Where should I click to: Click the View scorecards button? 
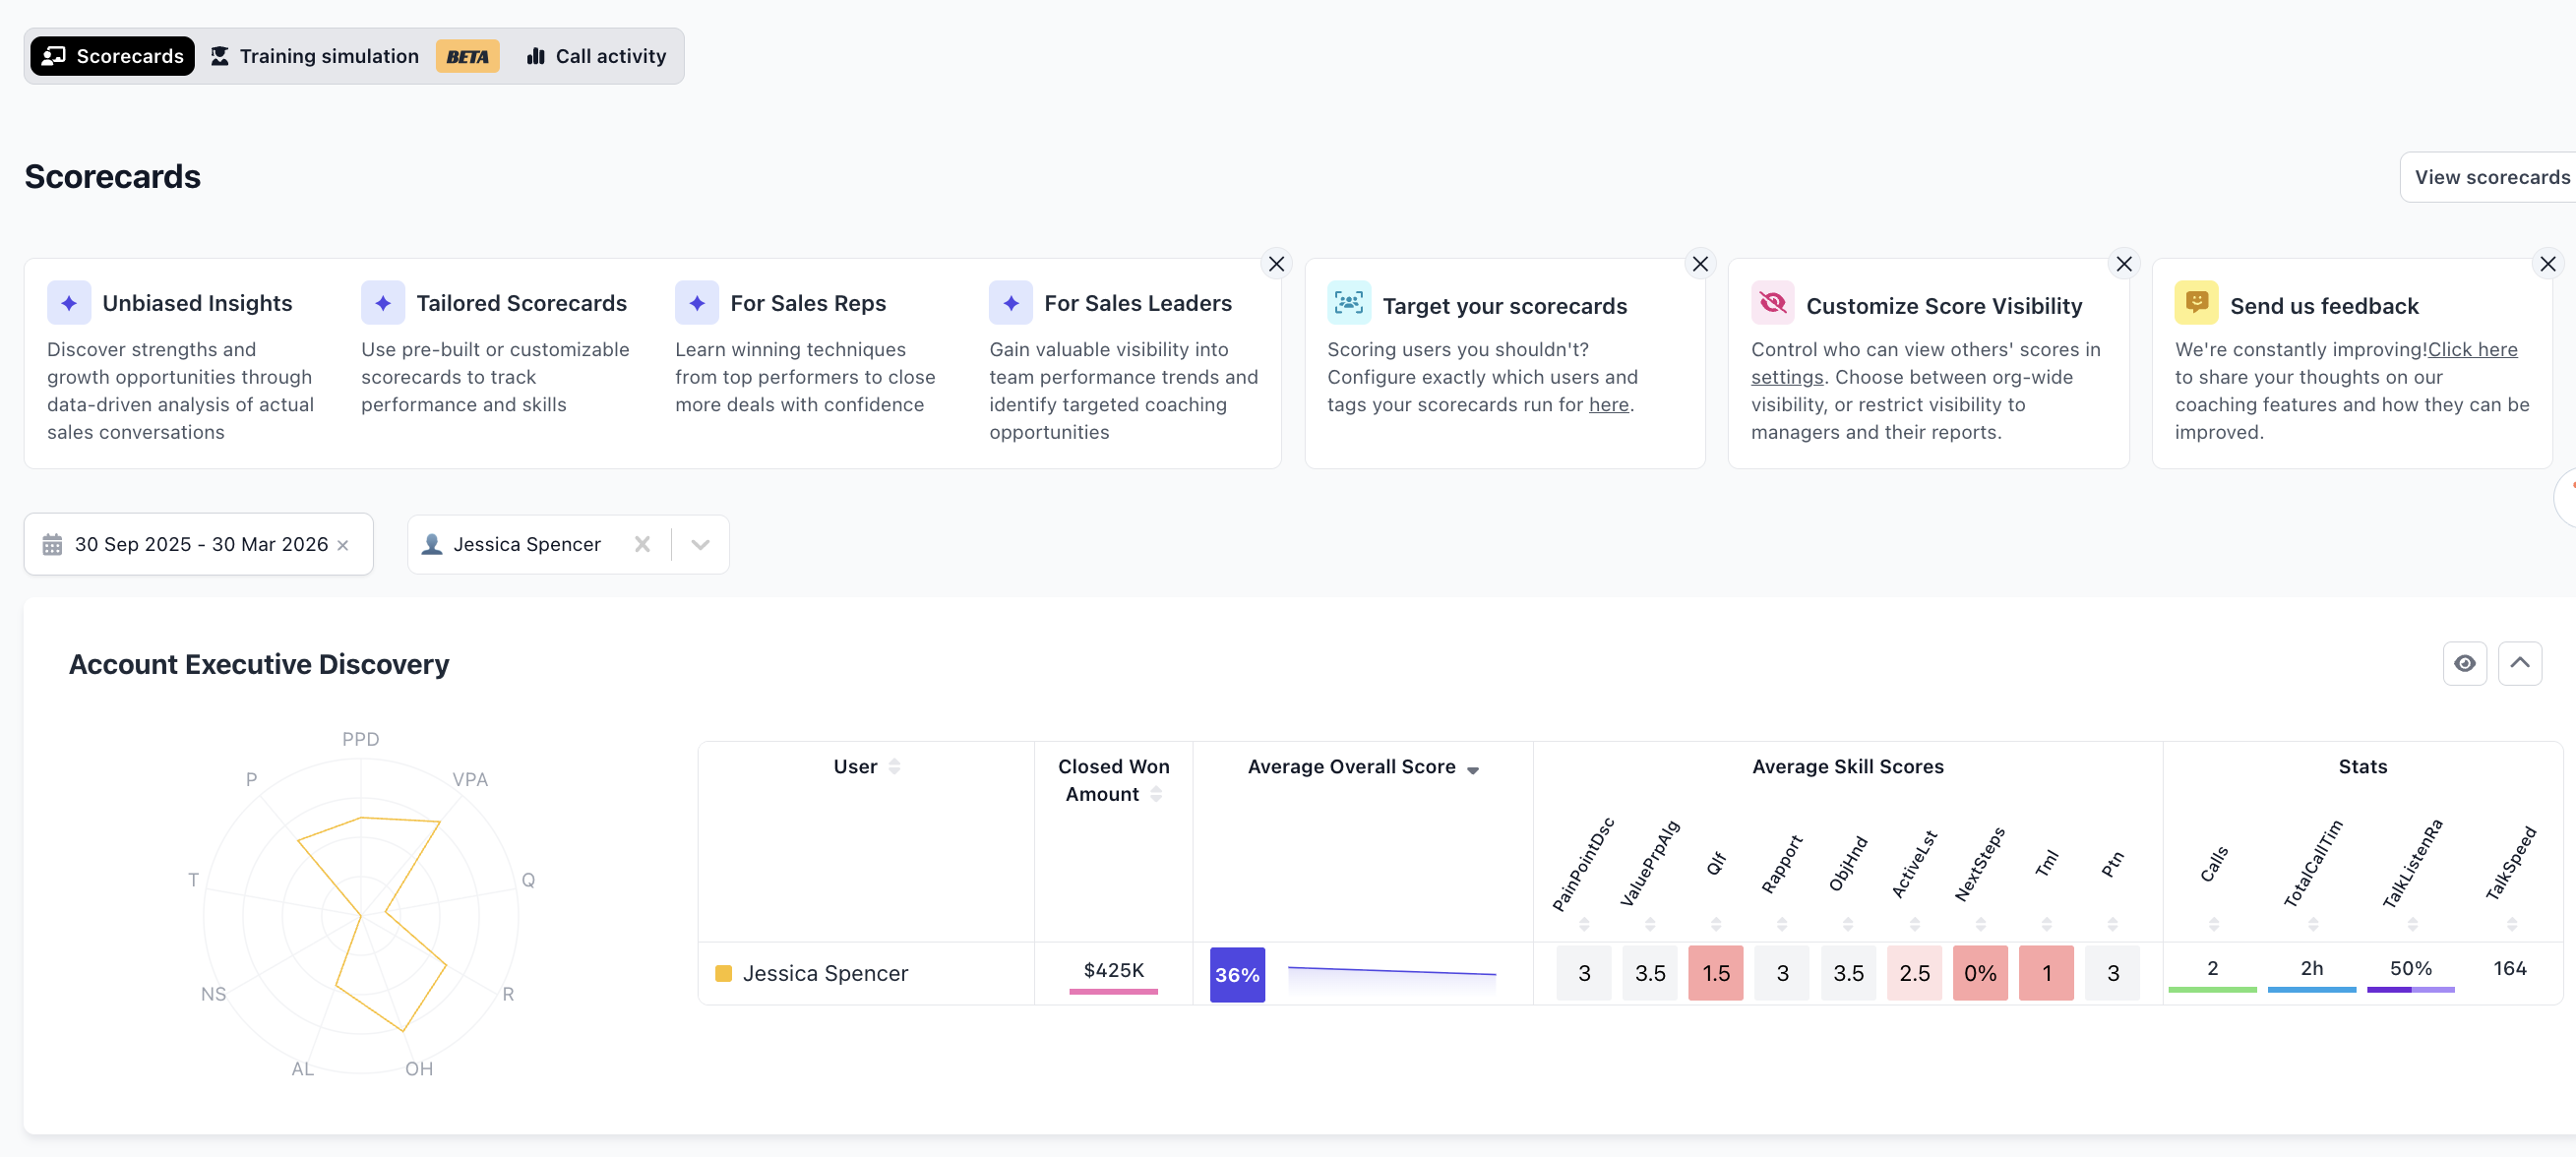[2490, 177]
